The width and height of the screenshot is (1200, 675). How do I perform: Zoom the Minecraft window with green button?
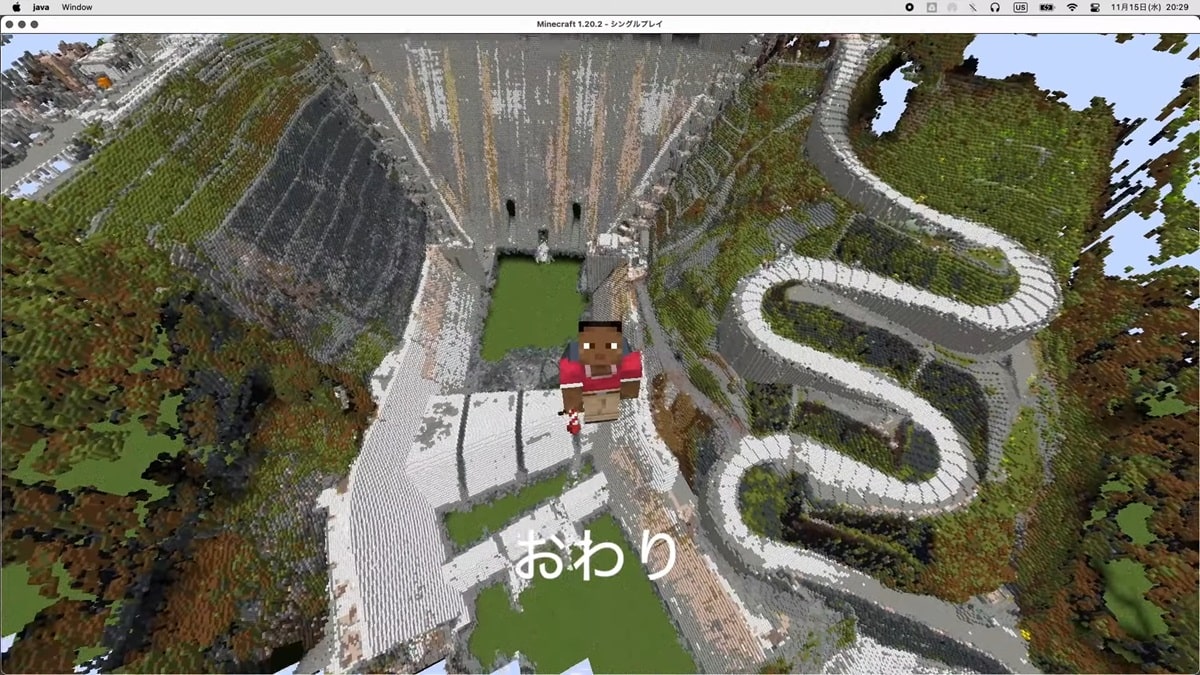click(34, 24)
